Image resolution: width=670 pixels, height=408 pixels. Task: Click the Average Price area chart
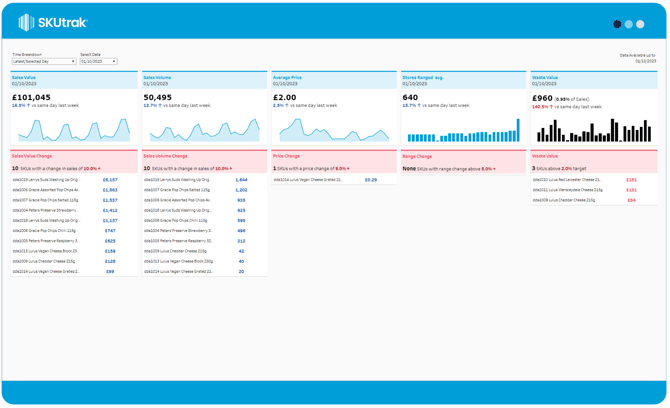[x=334, y=130]
